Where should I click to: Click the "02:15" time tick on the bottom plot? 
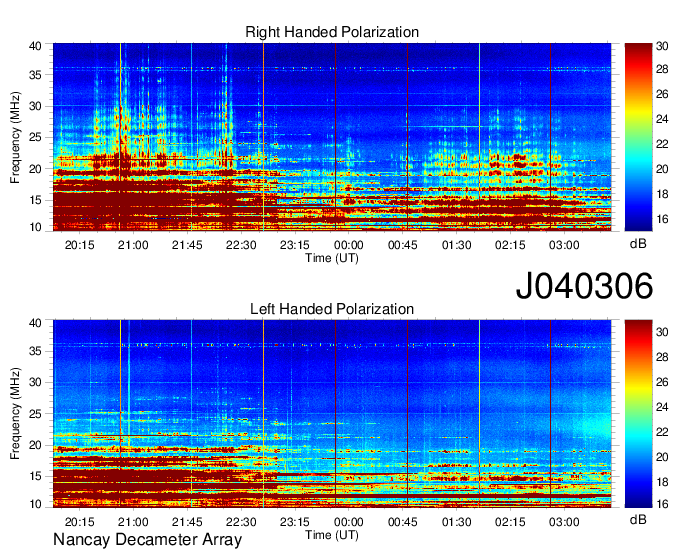(x=510, y=522)
